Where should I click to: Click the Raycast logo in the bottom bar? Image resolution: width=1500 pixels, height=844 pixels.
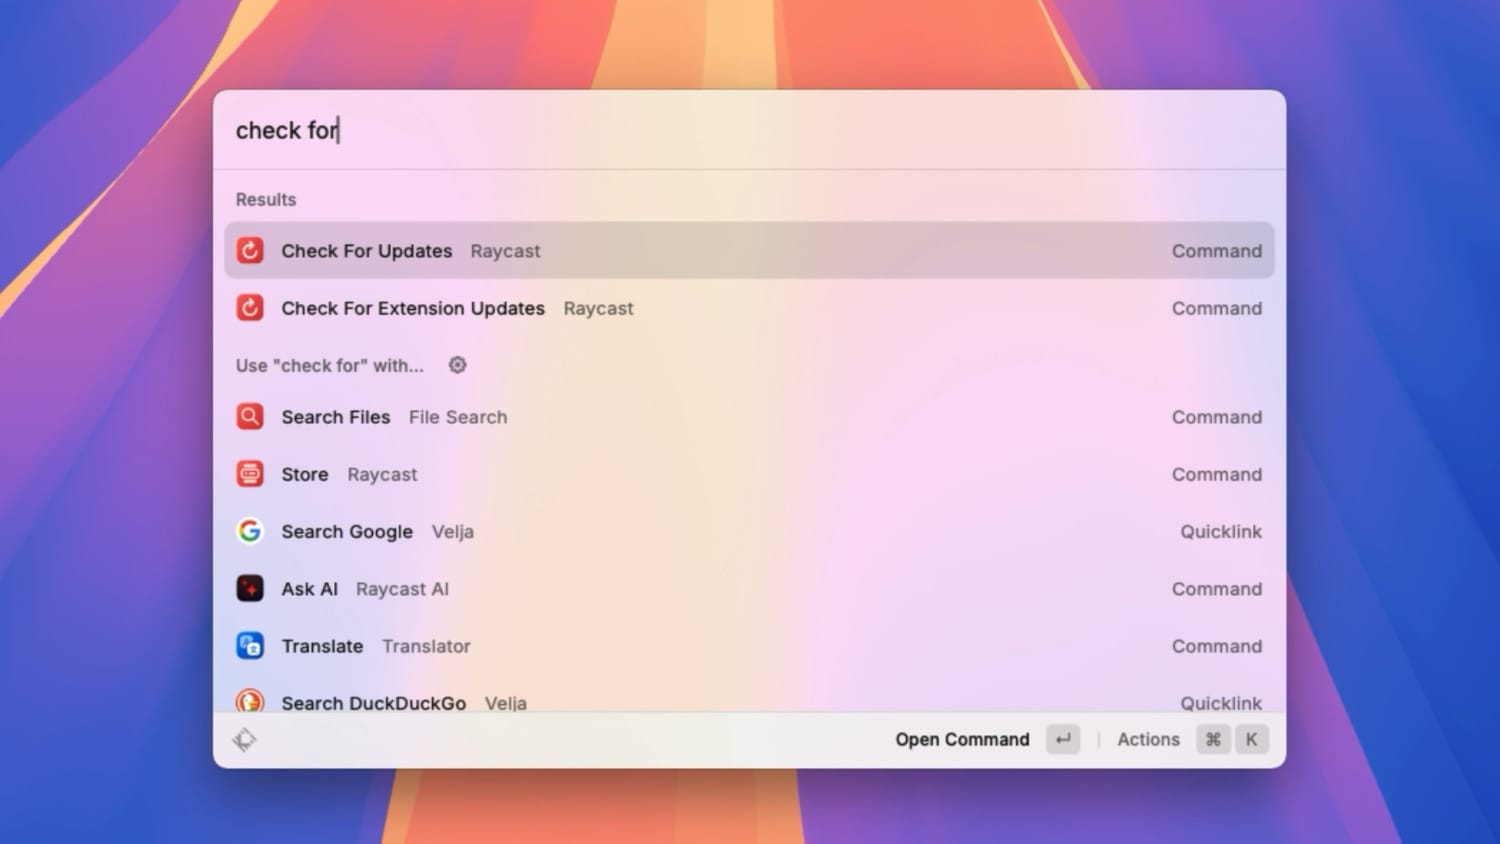245,740
